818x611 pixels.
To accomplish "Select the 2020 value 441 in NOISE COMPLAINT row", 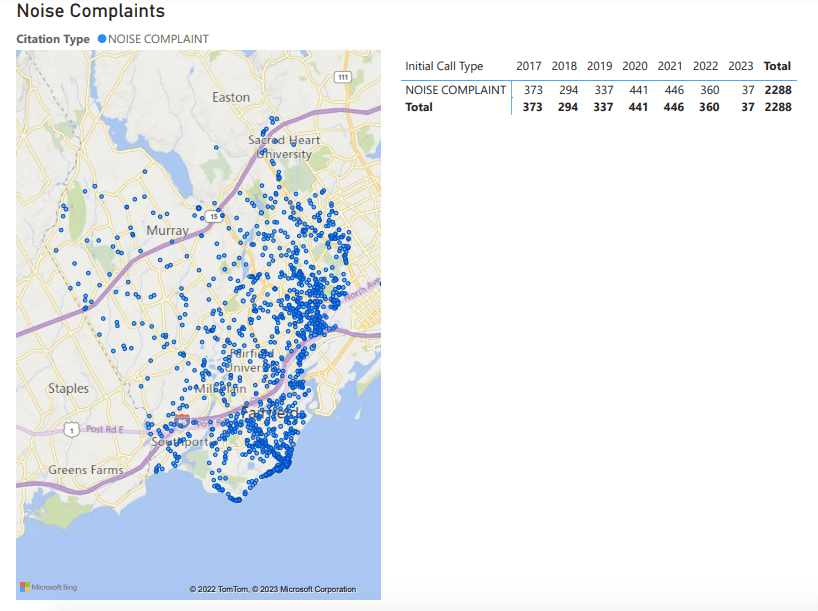I will pos(639,90).
